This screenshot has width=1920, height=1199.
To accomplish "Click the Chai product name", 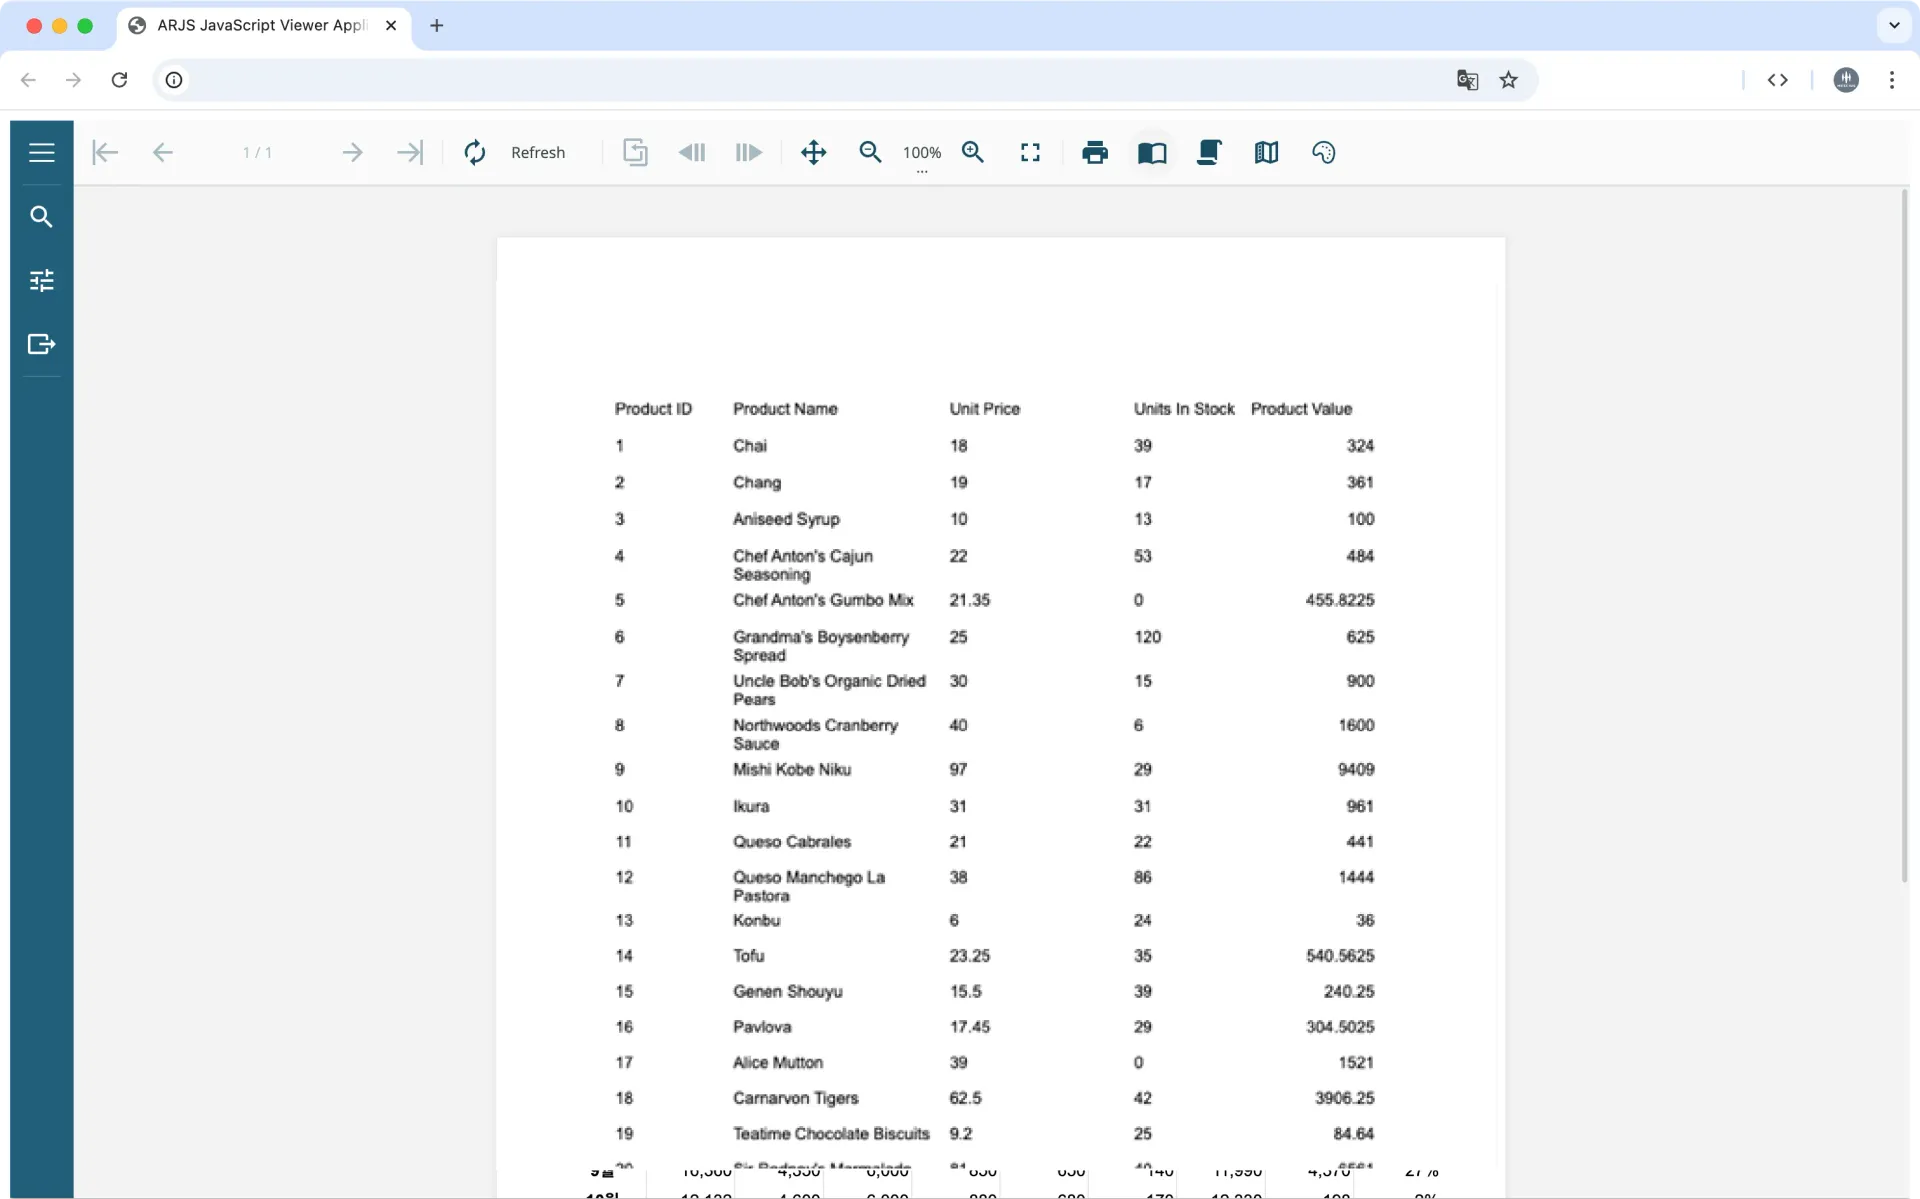I will click(x=750, y=446).
